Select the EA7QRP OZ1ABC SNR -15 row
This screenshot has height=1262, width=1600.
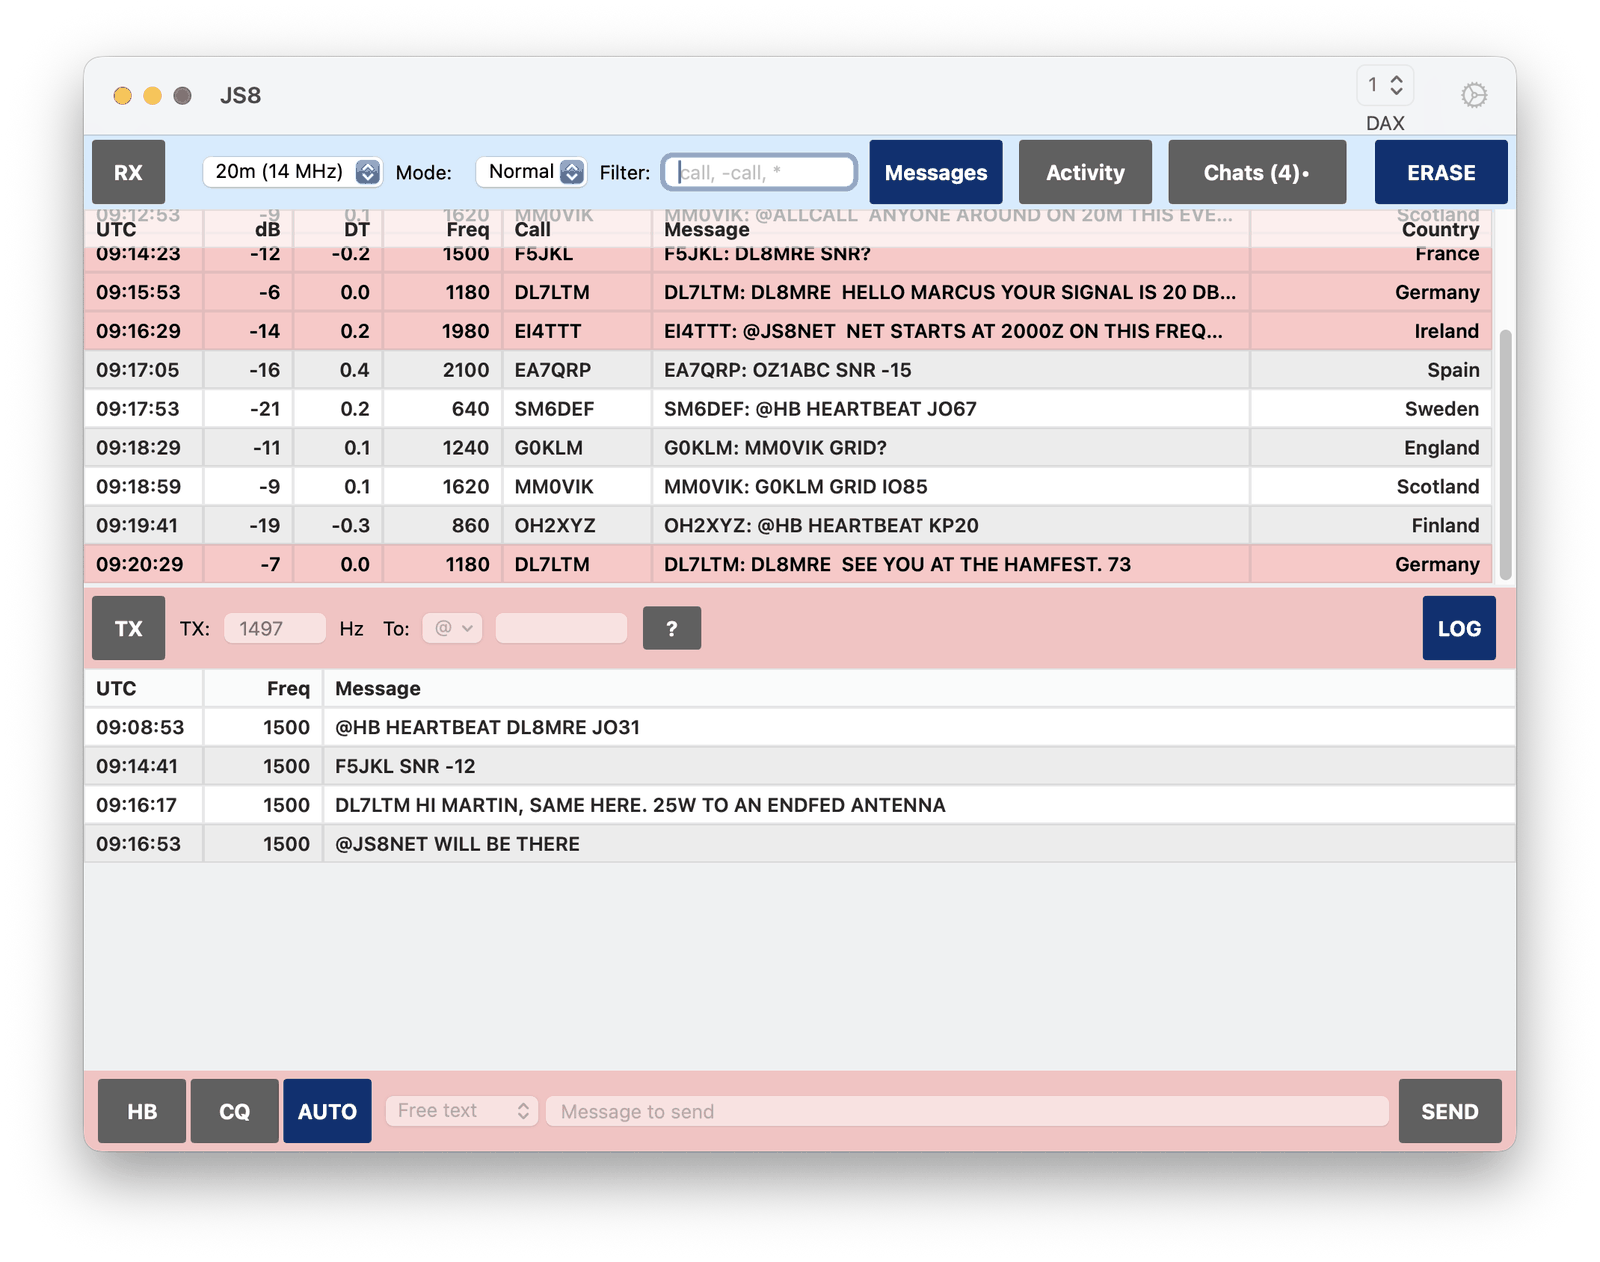[788, 370]
